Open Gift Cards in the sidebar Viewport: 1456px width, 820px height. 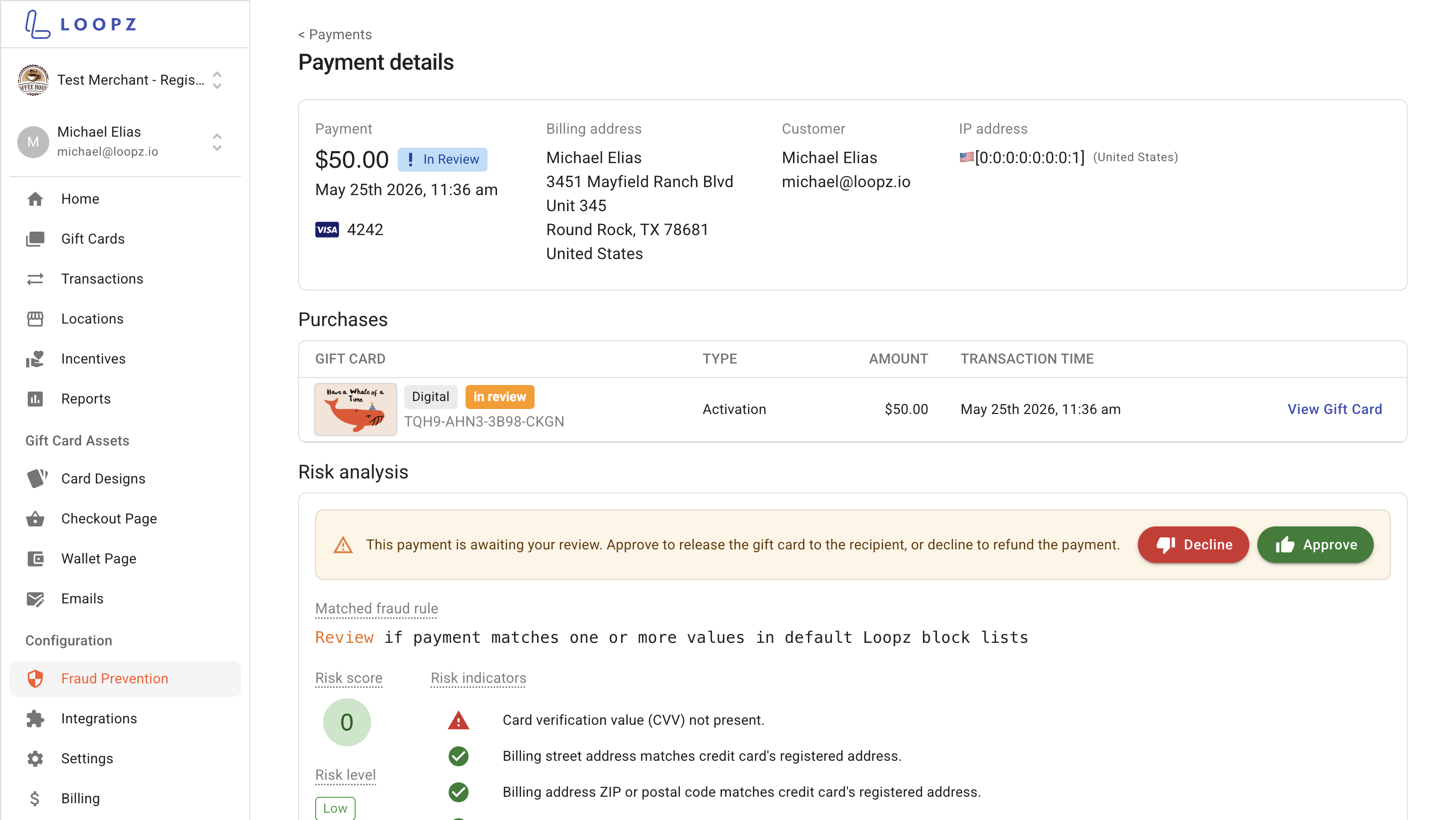[x=125, y=239]
